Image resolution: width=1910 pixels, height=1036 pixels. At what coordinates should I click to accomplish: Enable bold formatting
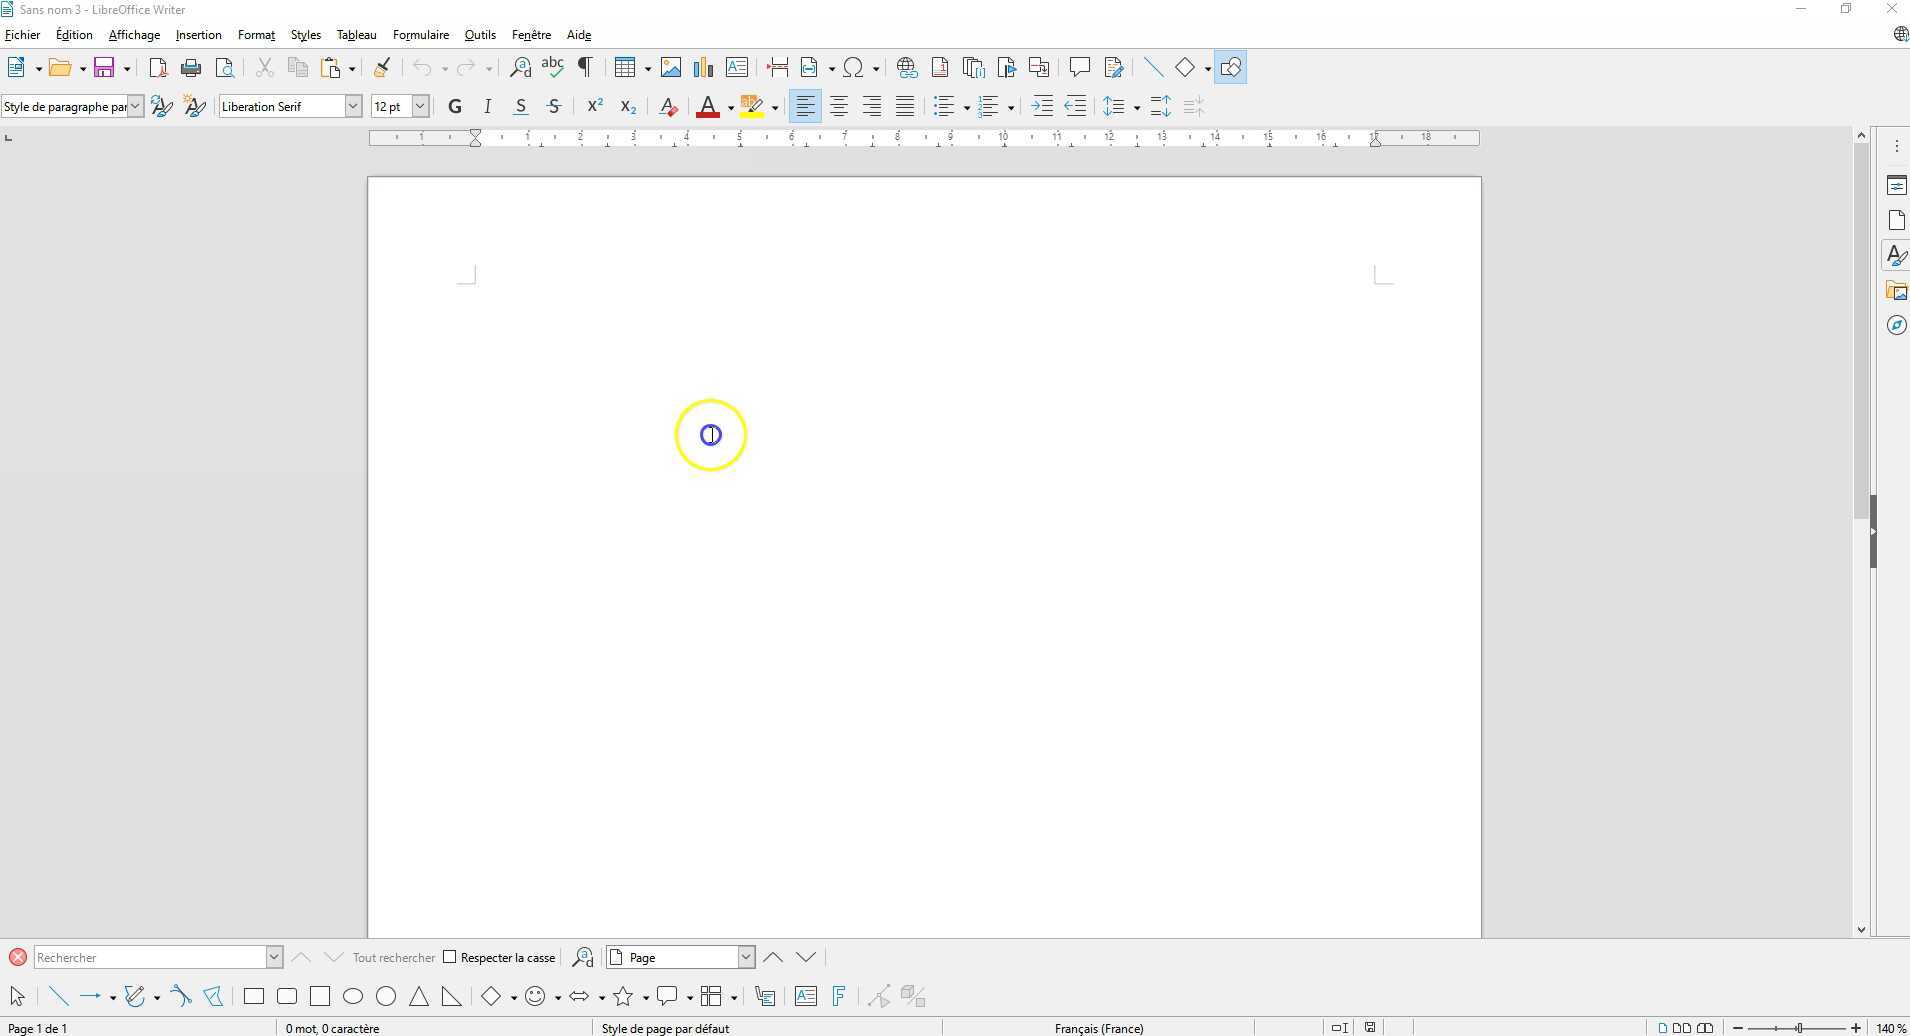(x=453, y=106)
